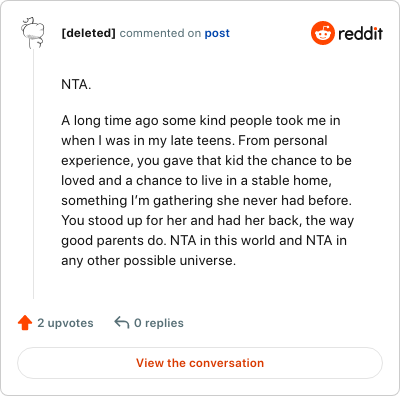Upvote the comment with the orange arrow
400x396 pixels.
25,323
